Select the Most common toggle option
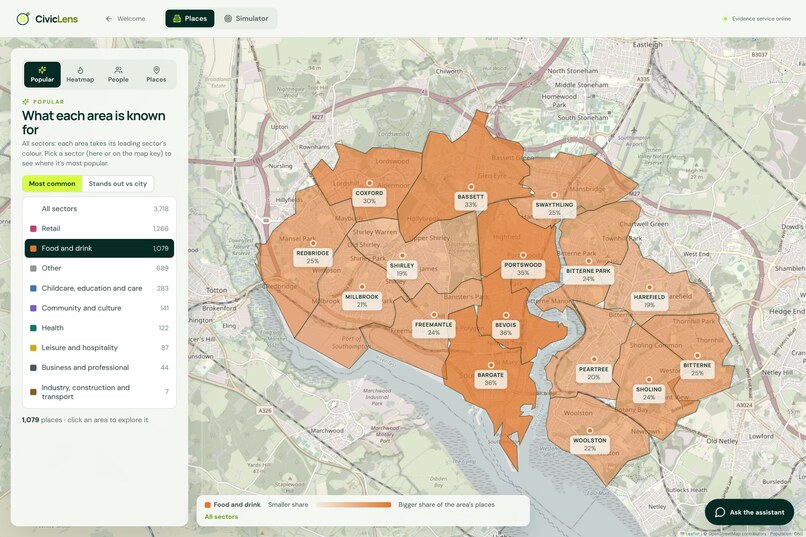 click(x=52, y=183)
